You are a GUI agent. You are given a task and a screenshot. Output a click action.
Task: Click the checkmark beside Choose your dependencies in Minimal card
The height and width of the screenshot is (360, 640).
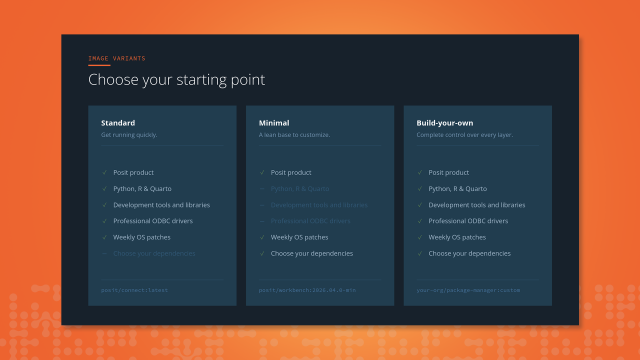(262, 253)
